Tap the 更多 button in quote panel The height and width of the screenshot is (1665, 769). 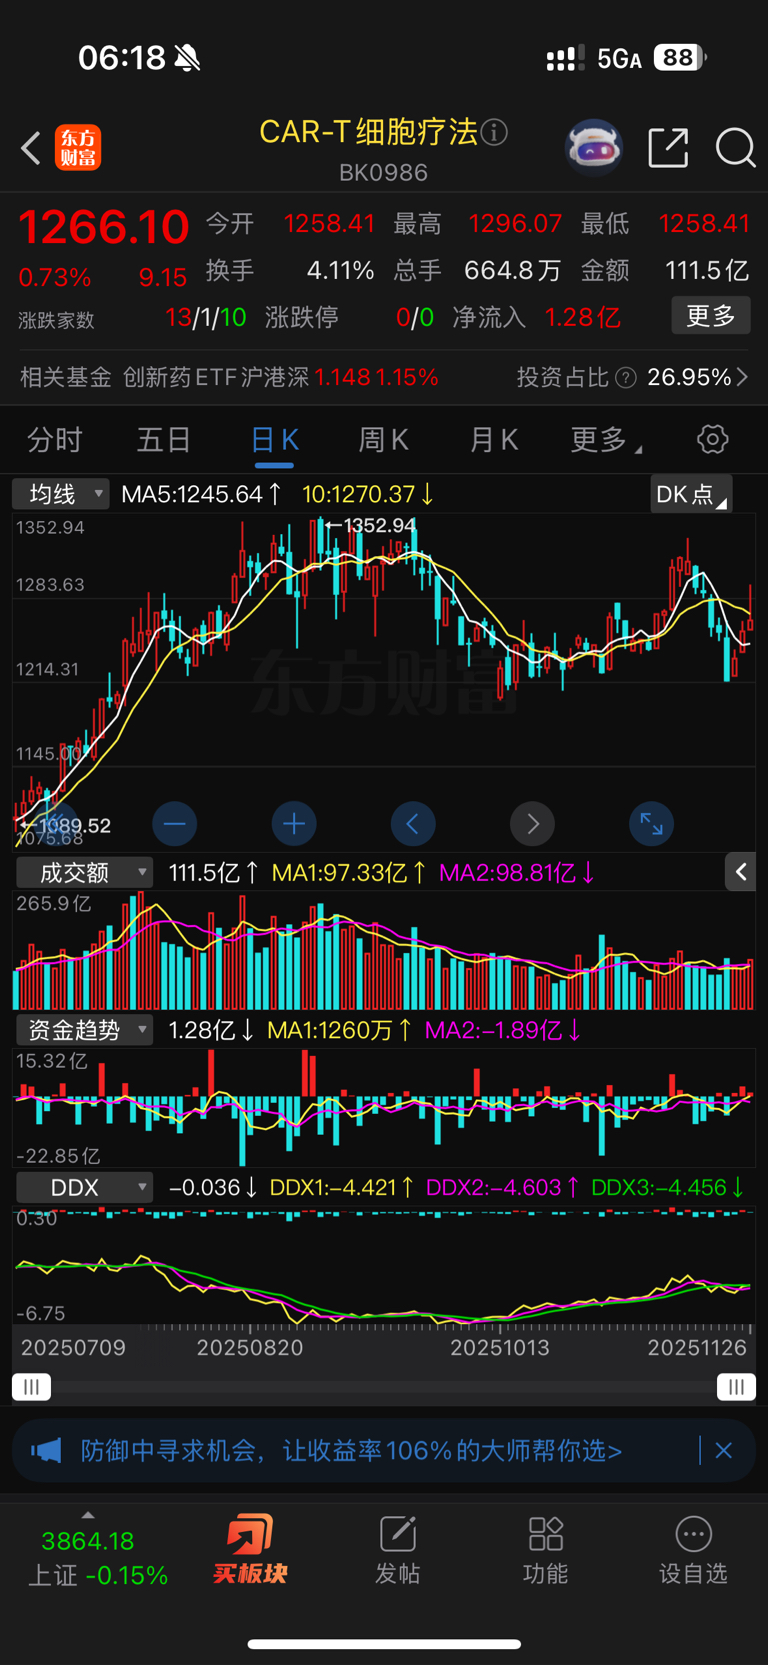(711, 316)
